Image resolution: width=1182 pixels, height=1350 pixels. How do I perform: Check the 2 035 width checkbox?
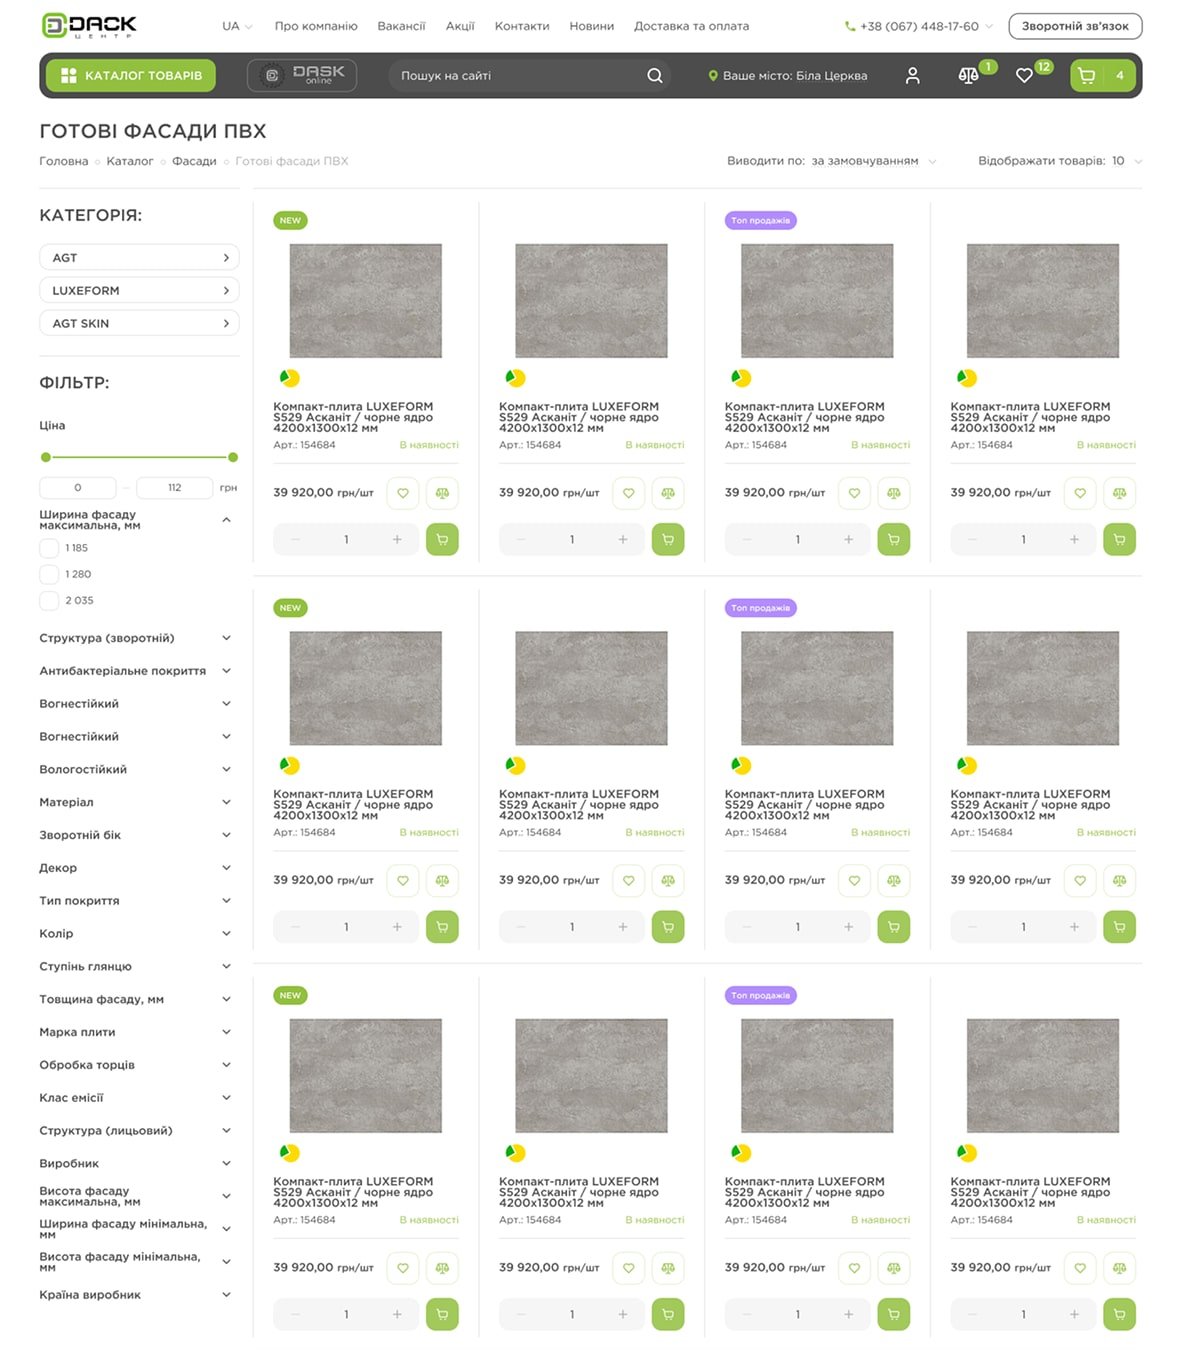[x=49, y=600]
